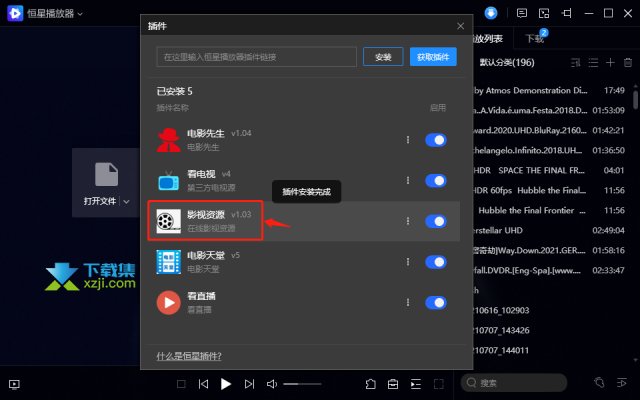Click the fullscreen icon

[438, 384]
